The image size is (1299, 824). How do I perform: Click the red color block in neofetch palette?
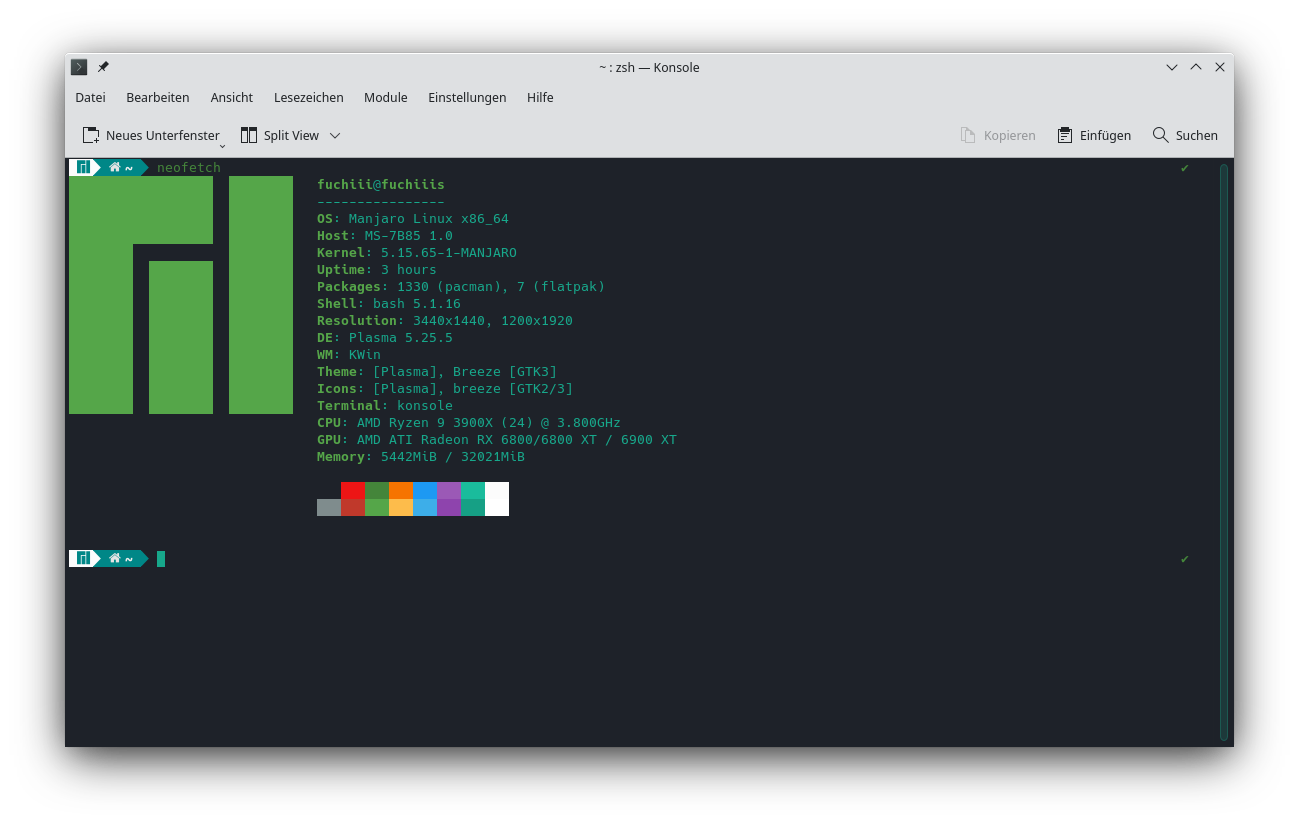click(353, 490)
